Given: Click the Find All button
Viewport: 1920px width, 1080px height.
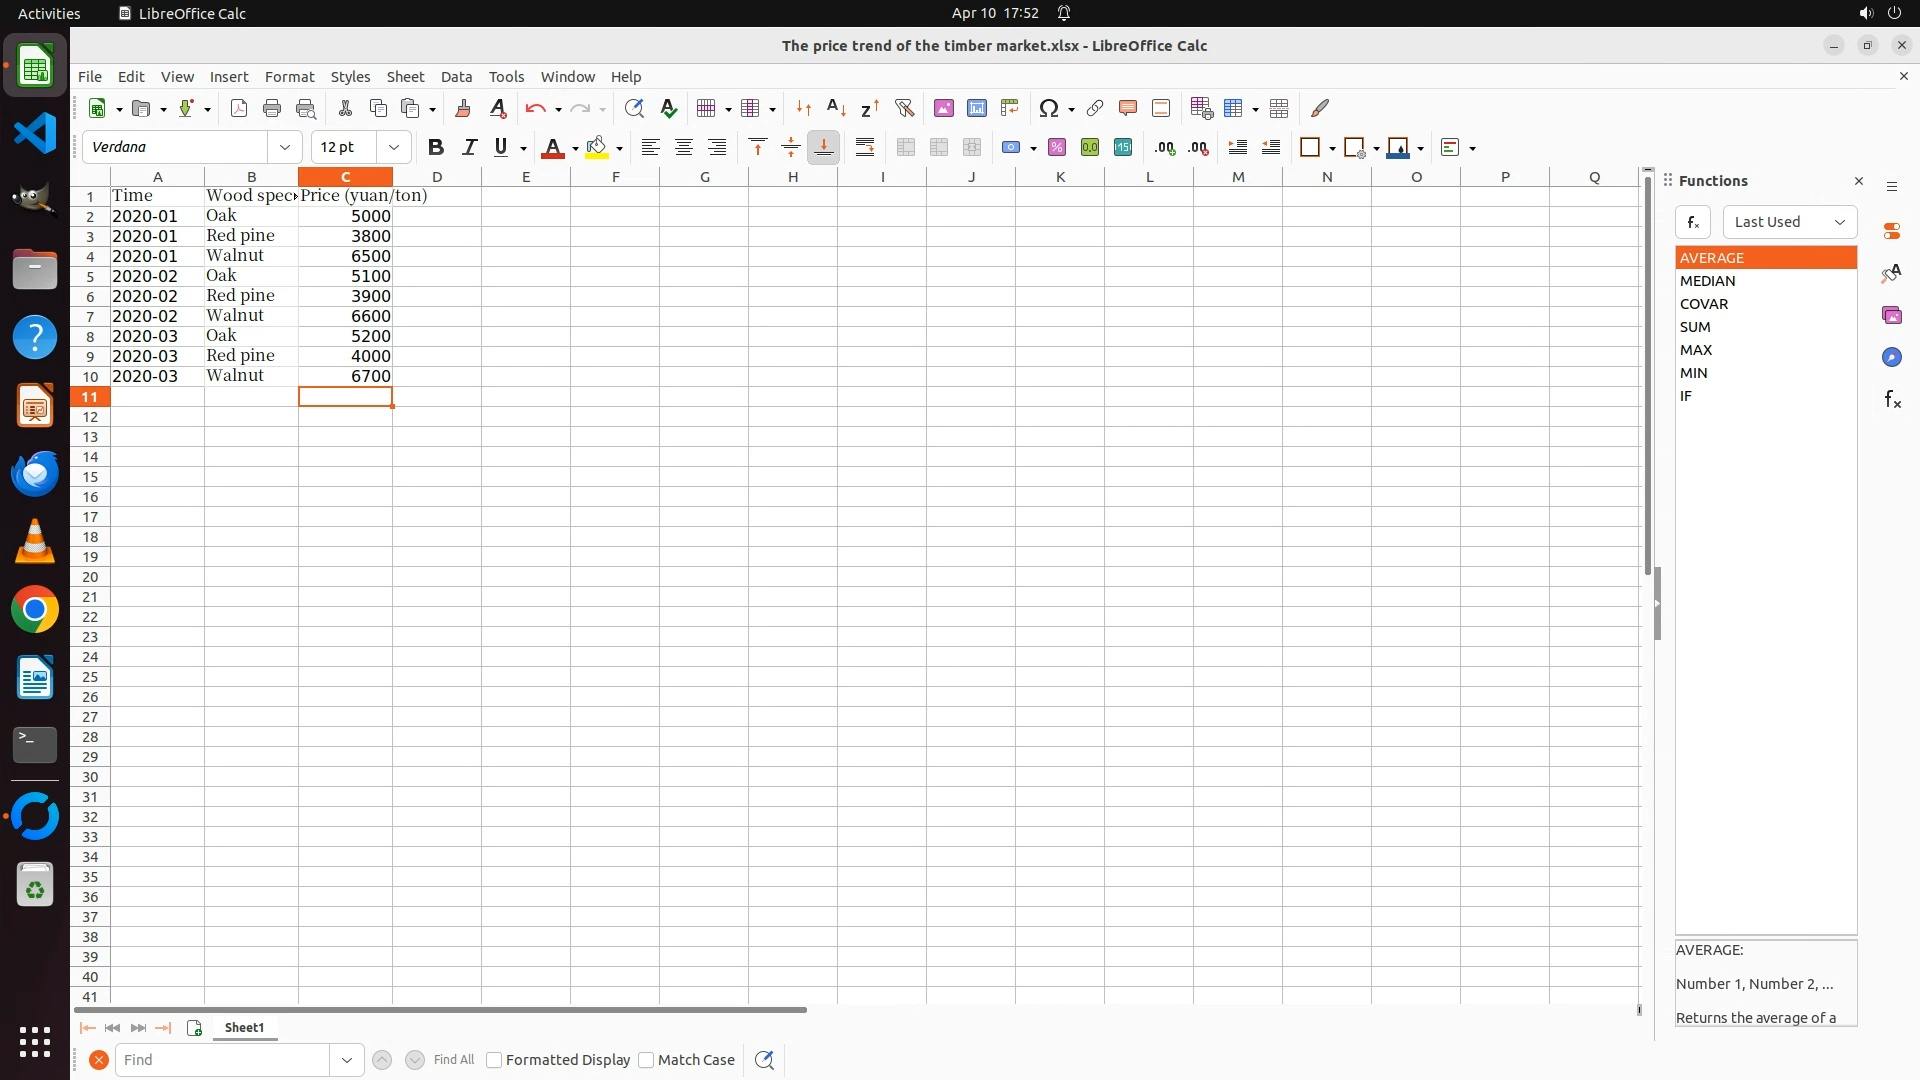Looking at the screenshot, I should pos(453,1060).
